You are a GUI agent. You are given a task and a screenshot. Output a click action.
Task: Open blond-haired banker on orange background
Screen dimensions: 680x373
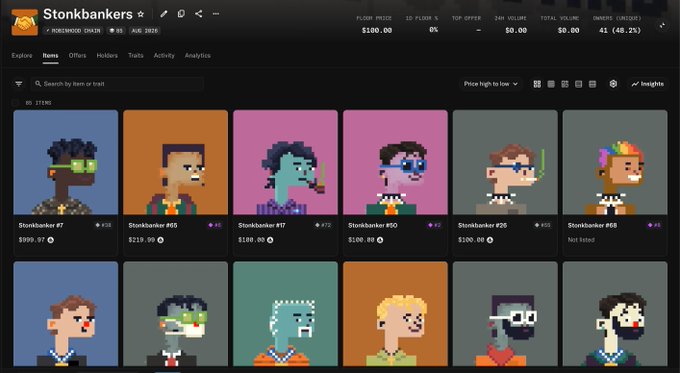click(x=395, y=314)
